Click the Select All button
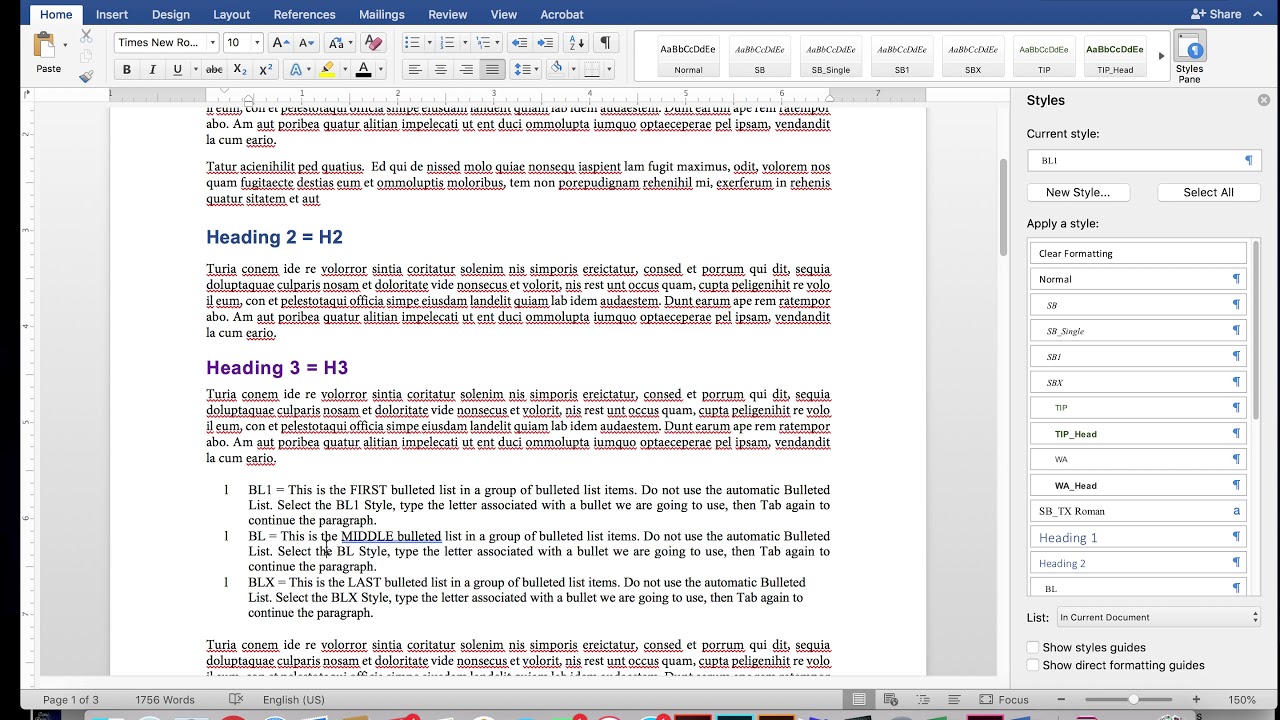The height and width of the screenshot is (720, 1280). (1208, 192)
